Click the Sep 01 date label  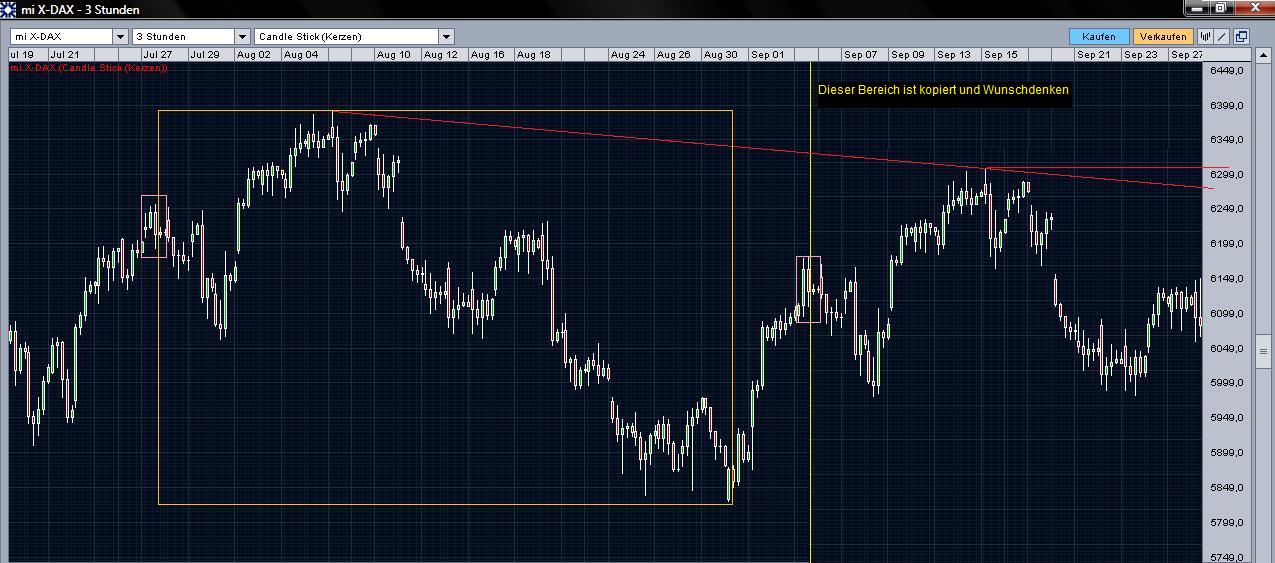point(767,55)
